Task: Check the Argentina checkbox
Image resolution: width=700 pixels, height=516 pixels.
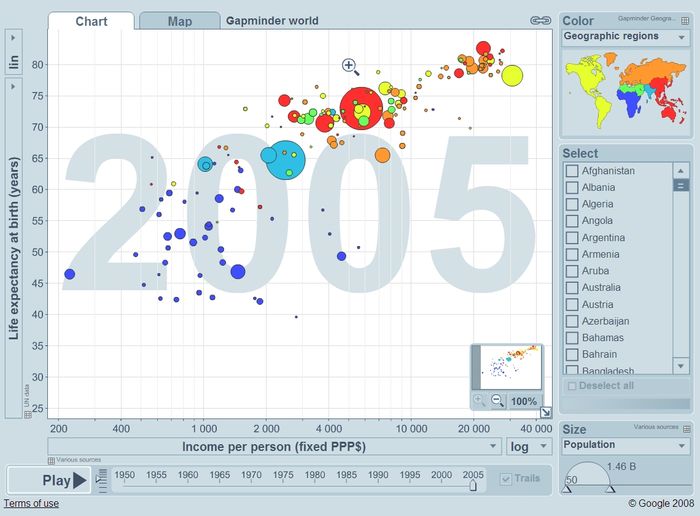Action: coord(571,237)
